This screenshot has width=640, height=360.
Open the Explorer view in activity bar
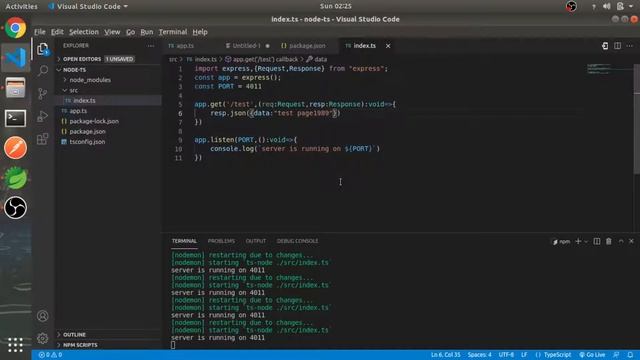(42, 49)
